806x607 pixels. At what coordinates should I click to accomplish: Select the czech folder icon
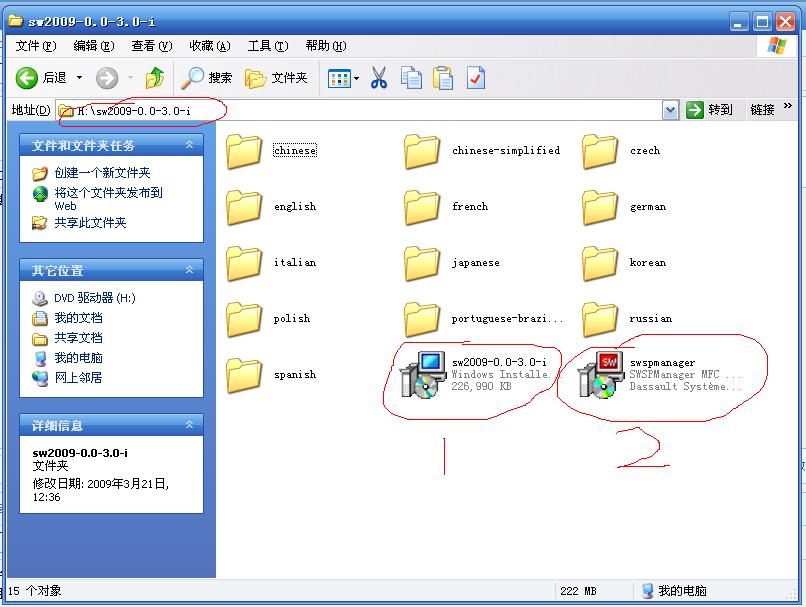click(x=600, y=152)
